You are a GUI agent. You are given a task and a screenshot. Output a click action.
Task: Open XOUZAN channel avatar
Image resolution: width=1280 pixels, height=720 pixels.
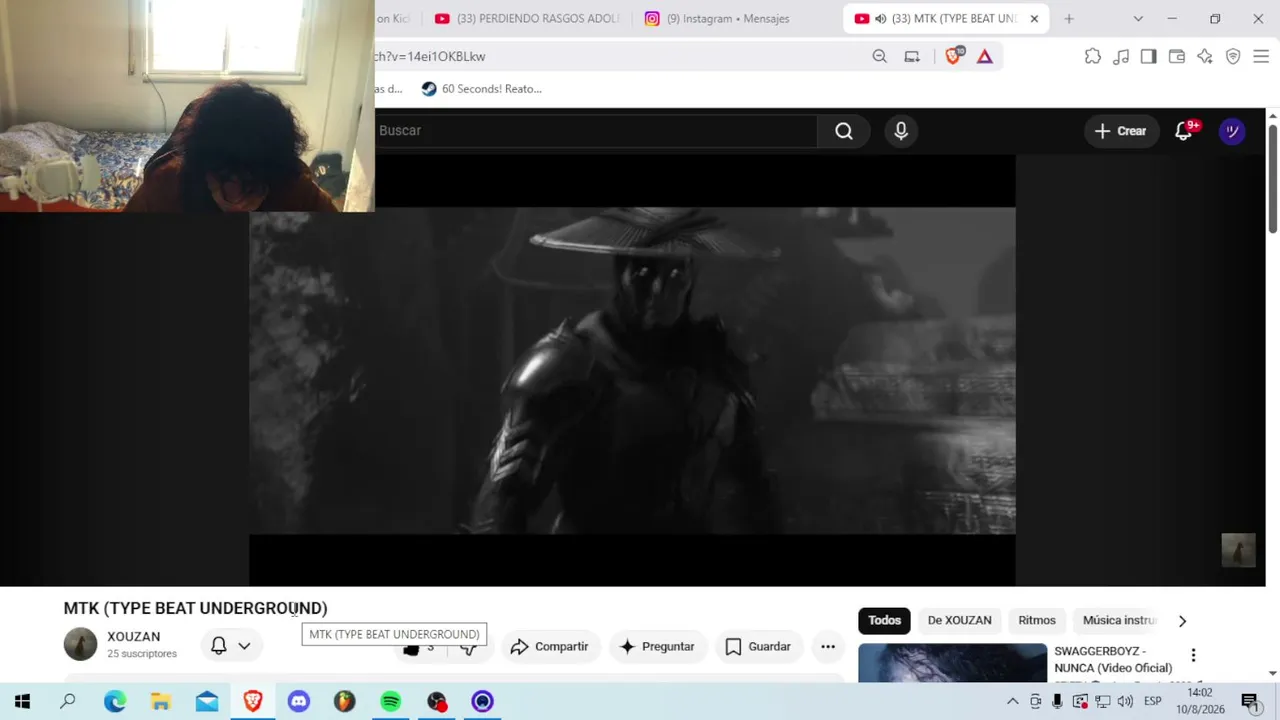[80, 645]
